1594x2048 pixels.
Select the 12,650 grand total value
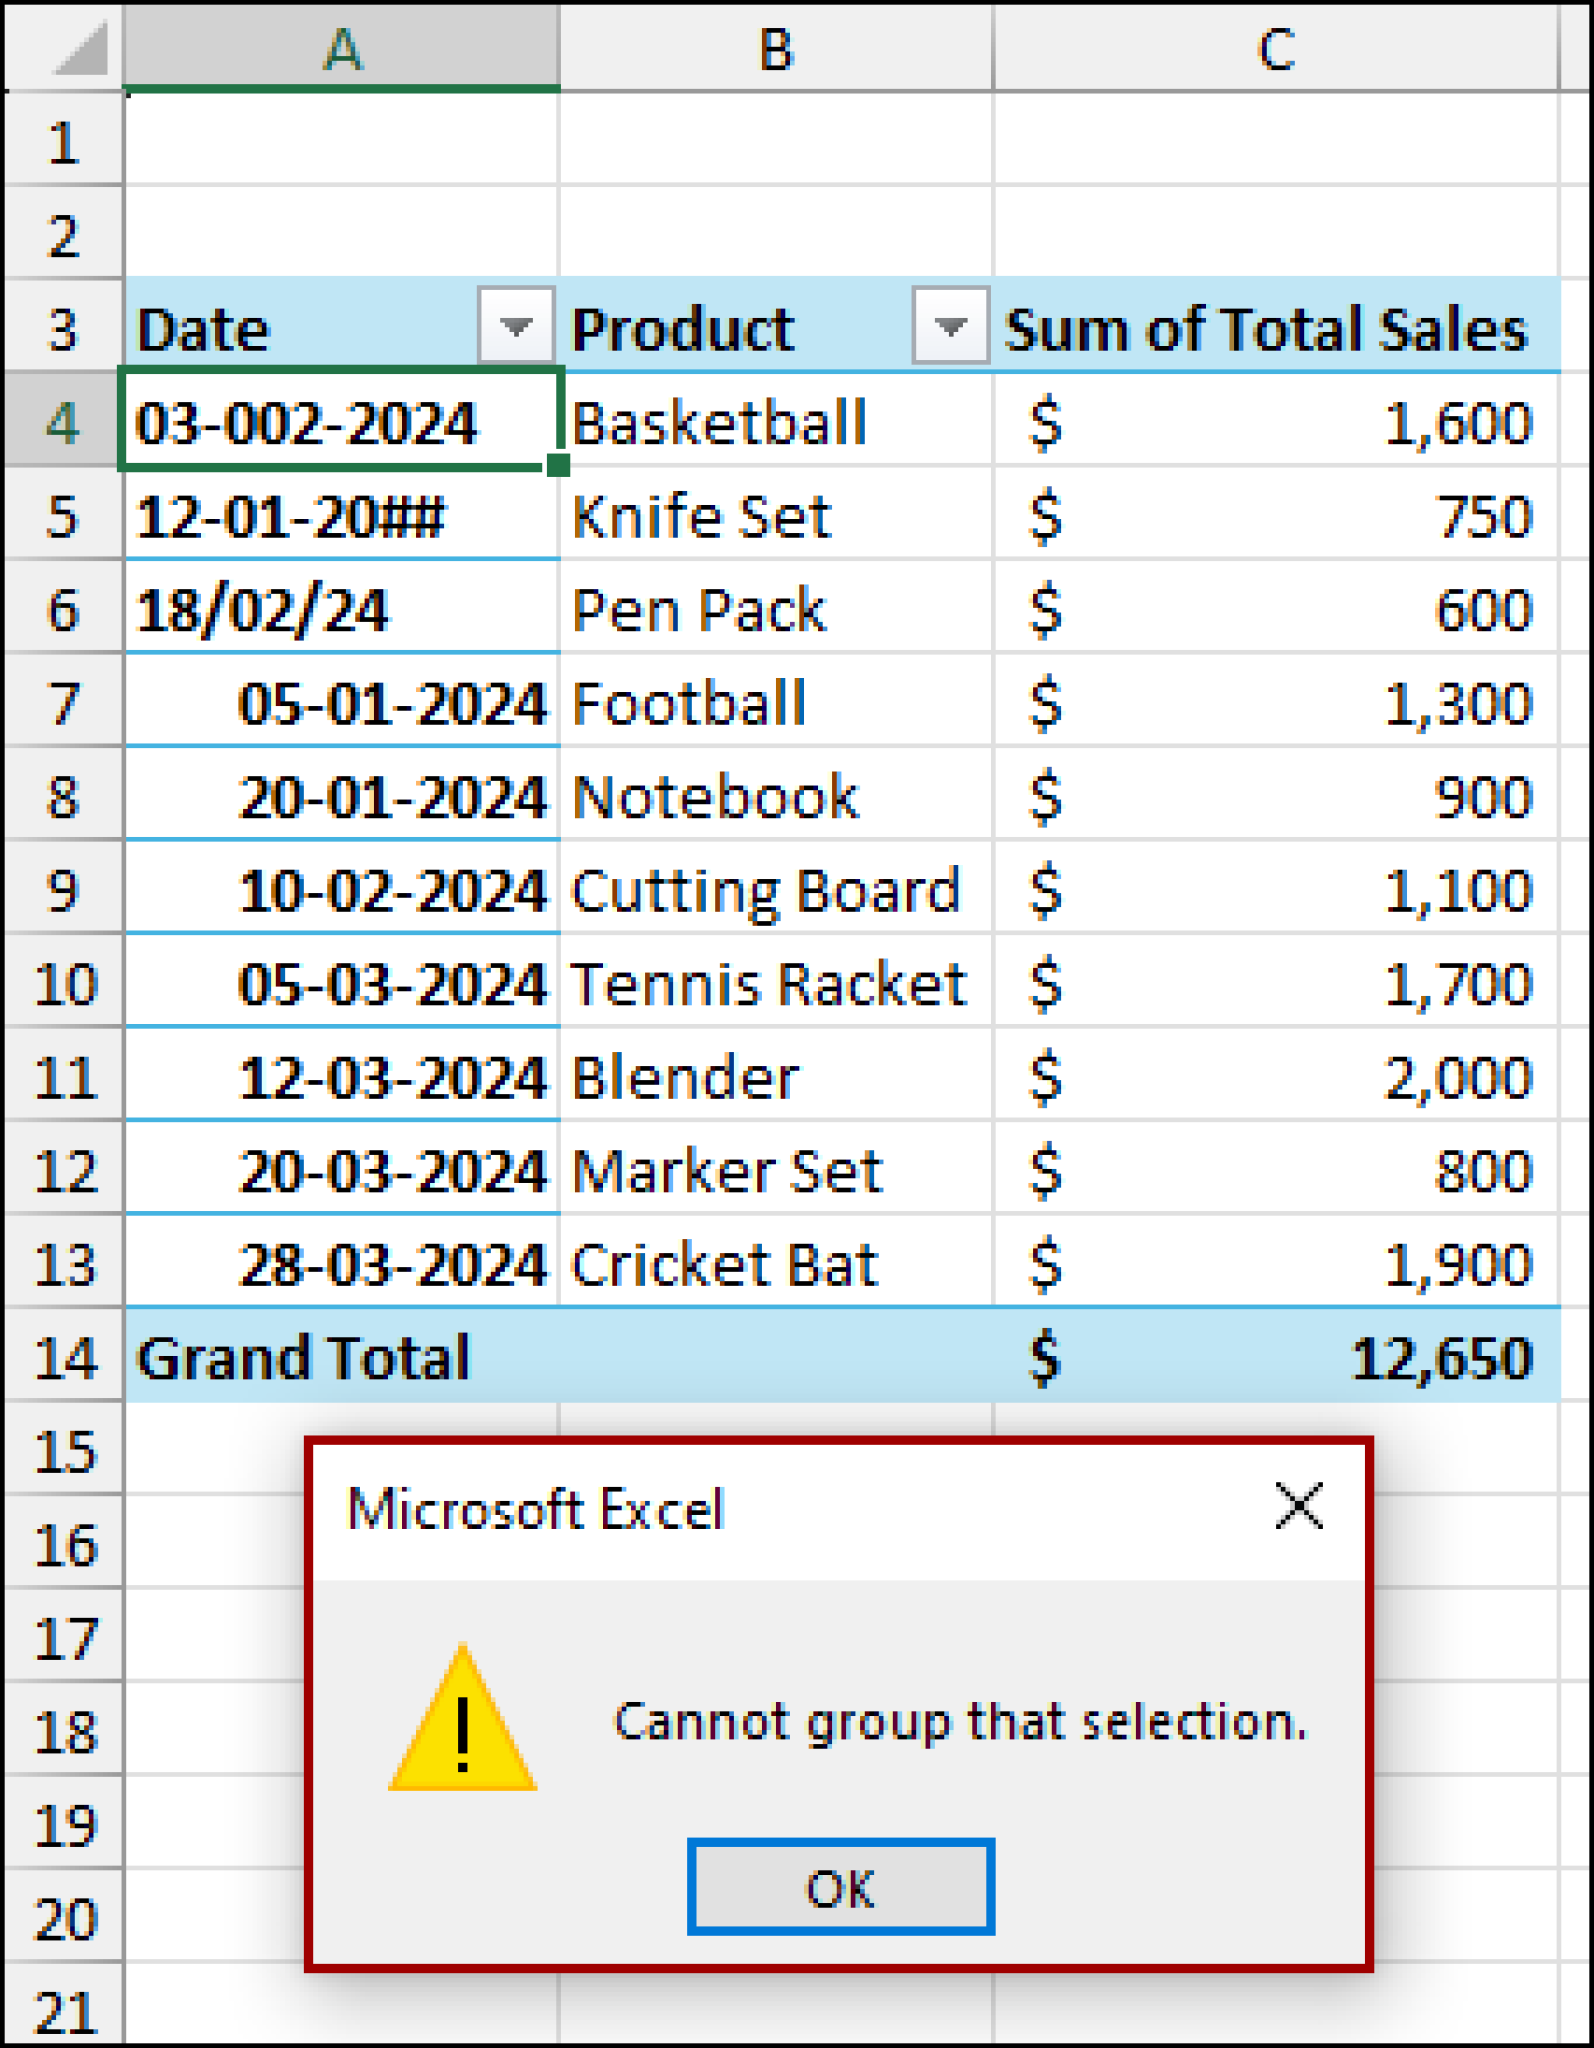[1276, 1357]
